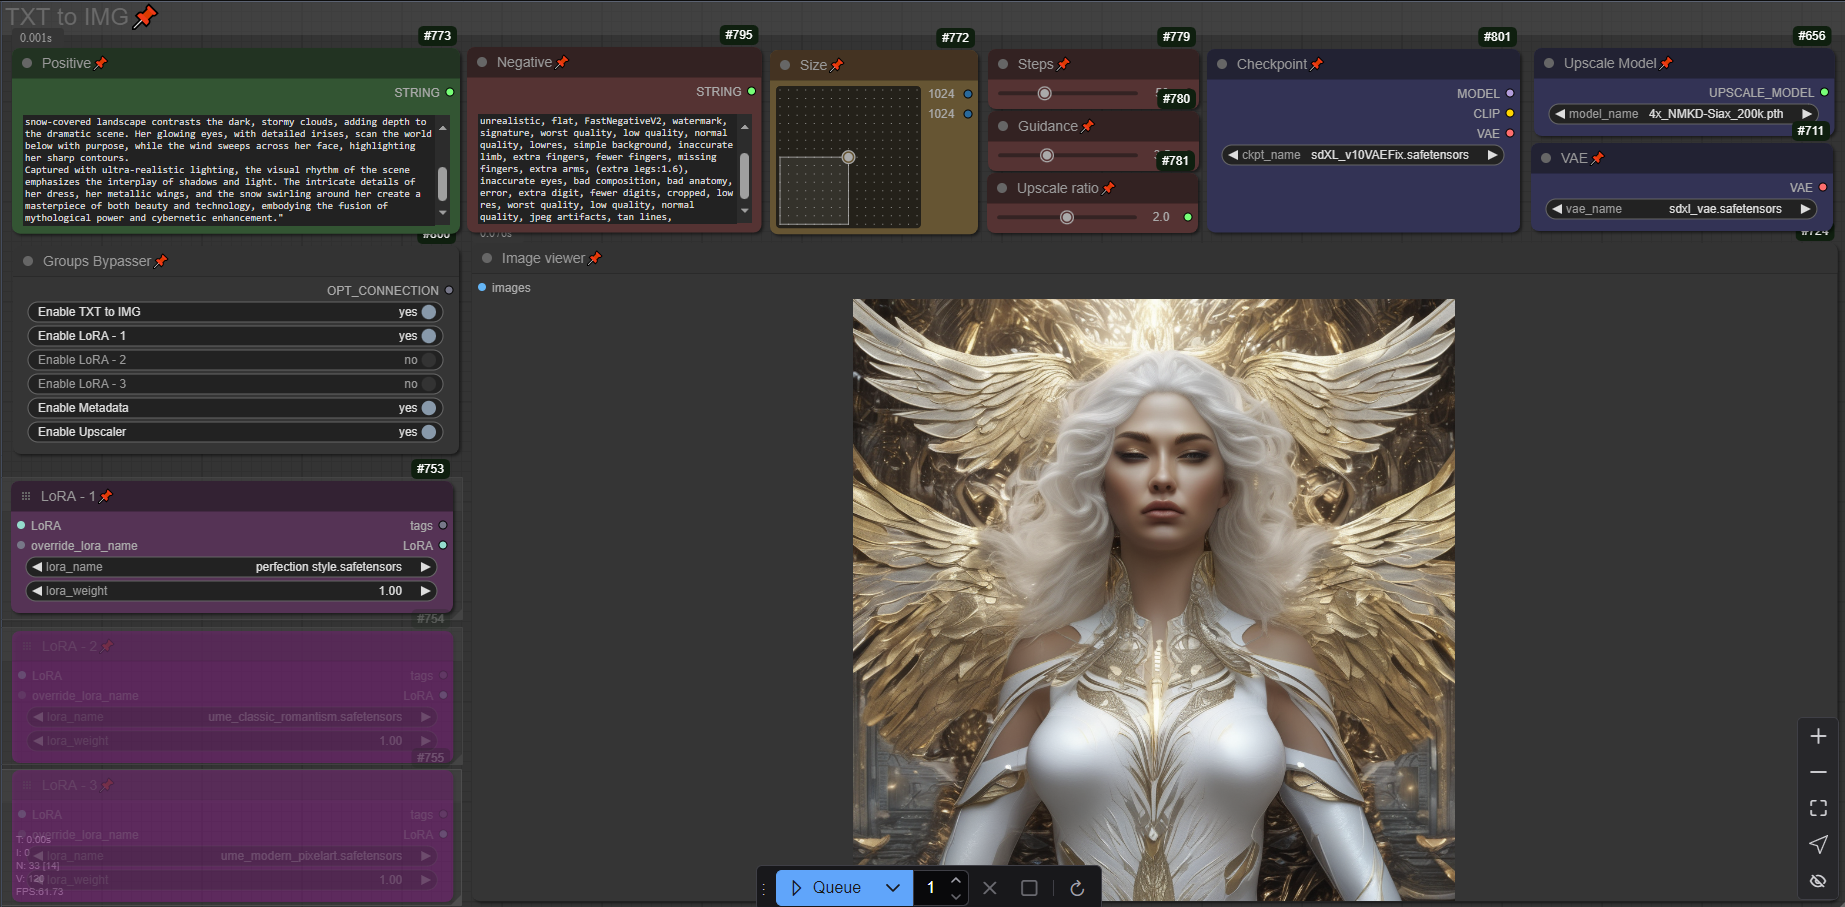This screenshot has height=907, width=1845.
Task: Toggle link visibility eye icon
Action: (1818, 881)
